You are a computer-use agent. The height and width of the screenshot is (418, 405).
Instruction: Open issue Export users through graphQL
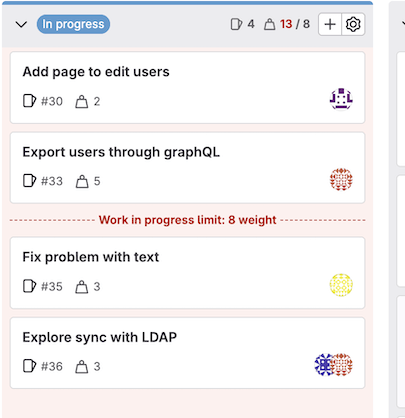click(x=121, y=152)
